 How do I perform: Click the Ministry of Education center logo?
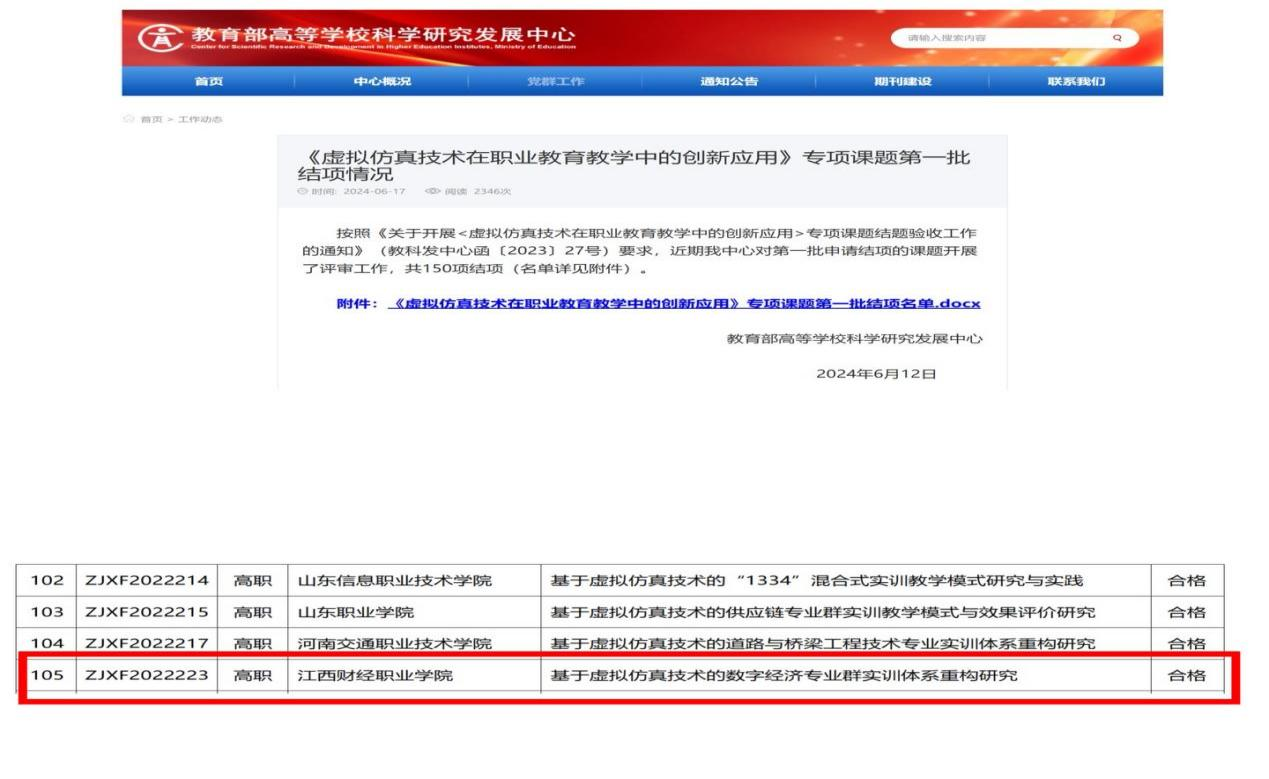click(160, 38)
